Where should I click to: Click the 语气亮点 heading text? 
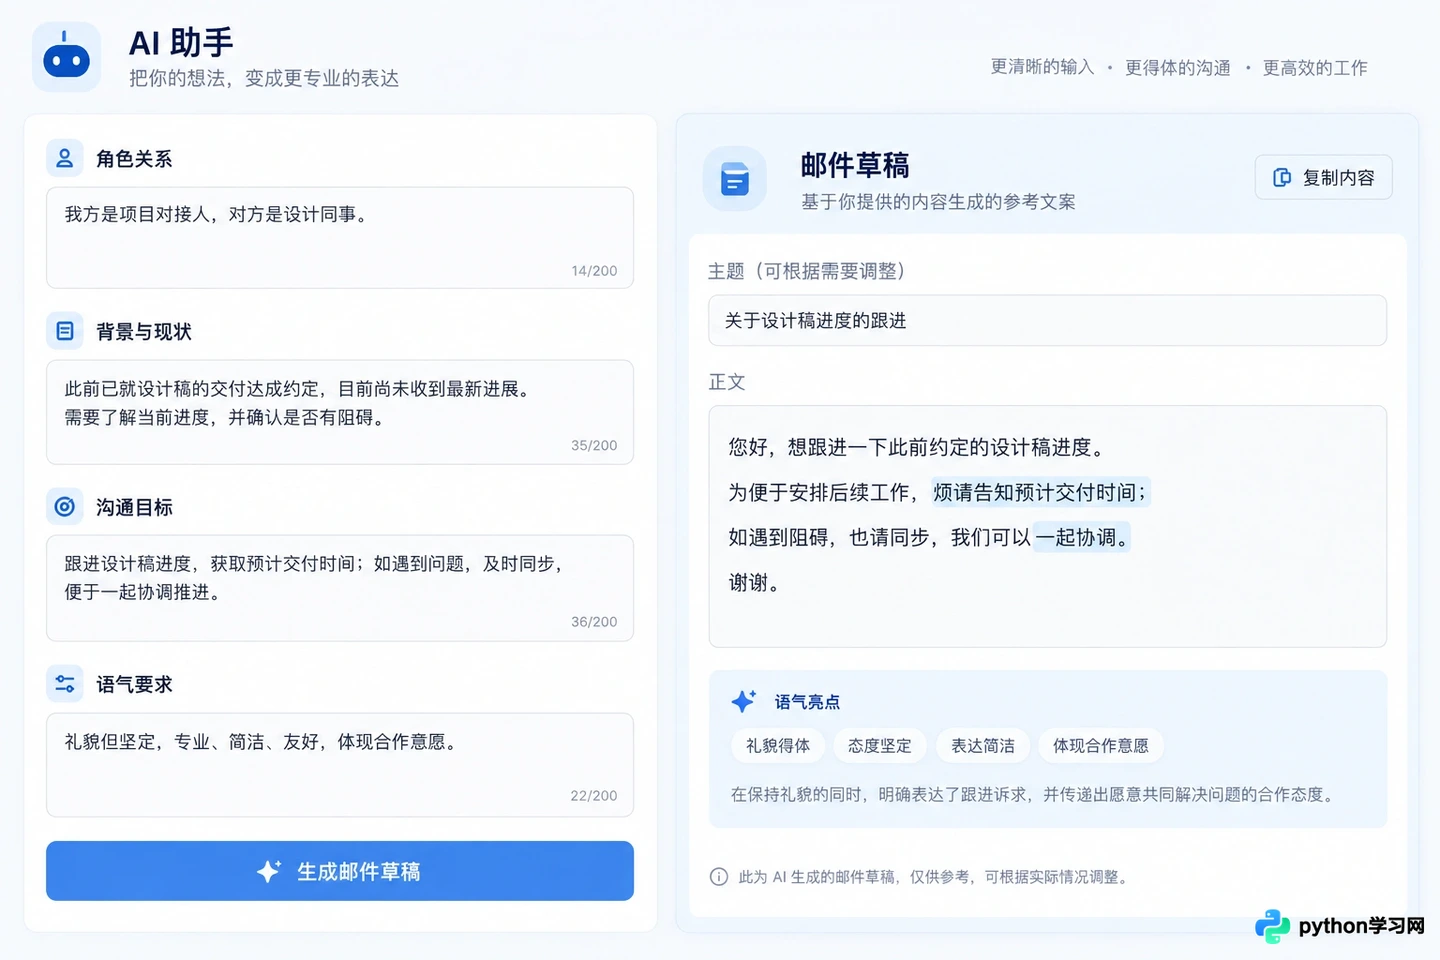[x=807, y=702]
